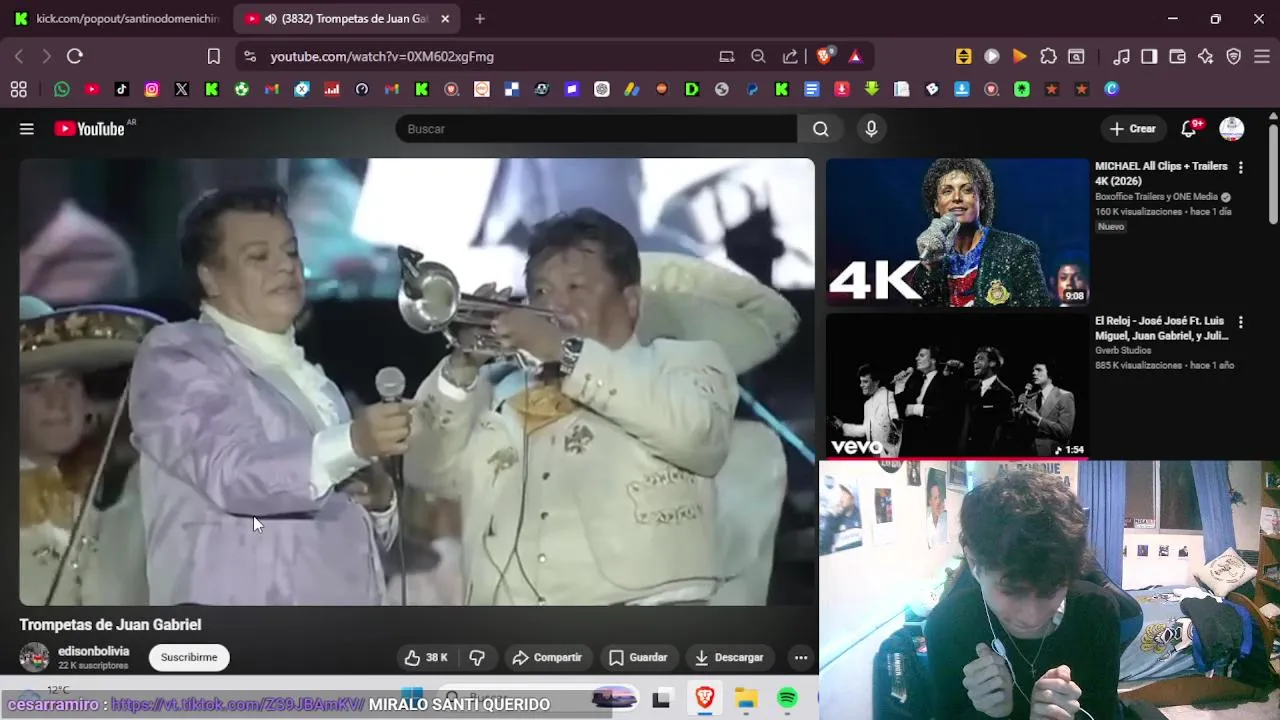Open the more actions ellipsis under the video
1280x720 pixels.
point(800,657)
